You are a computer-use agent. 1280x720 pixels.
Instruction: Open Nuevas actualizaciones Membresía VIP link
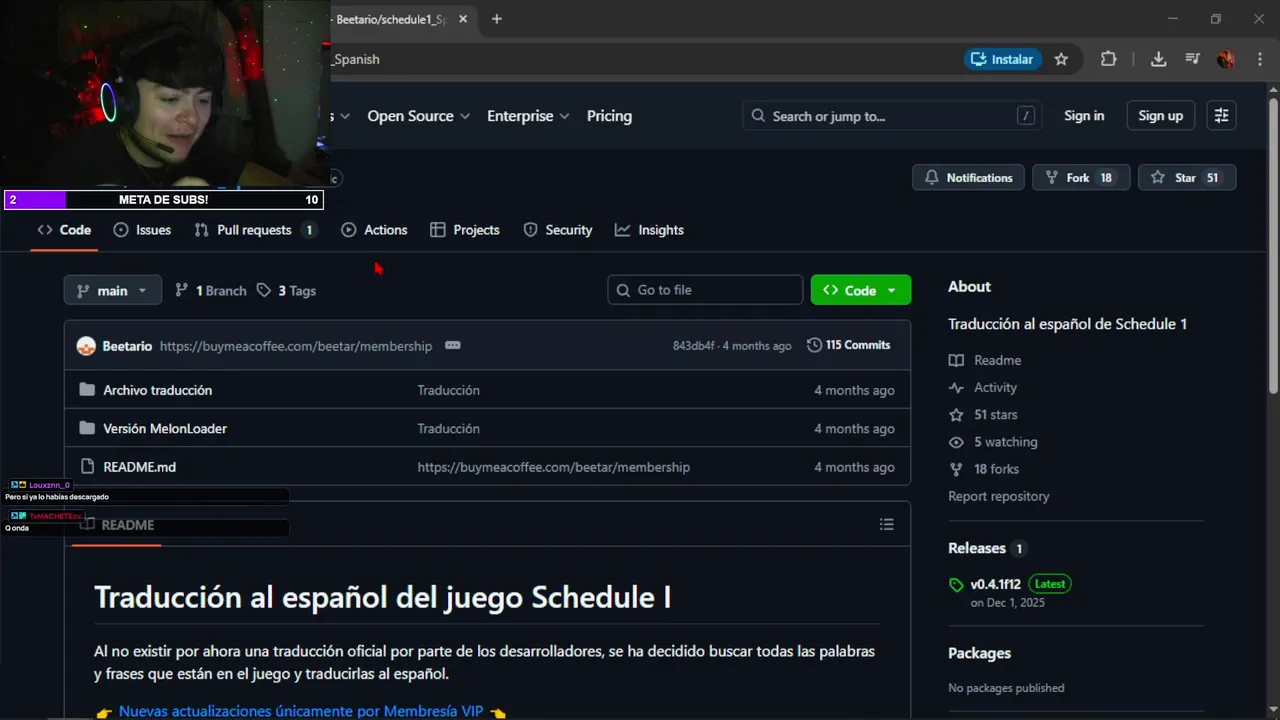pyautogui.click(x=301, y=711)
